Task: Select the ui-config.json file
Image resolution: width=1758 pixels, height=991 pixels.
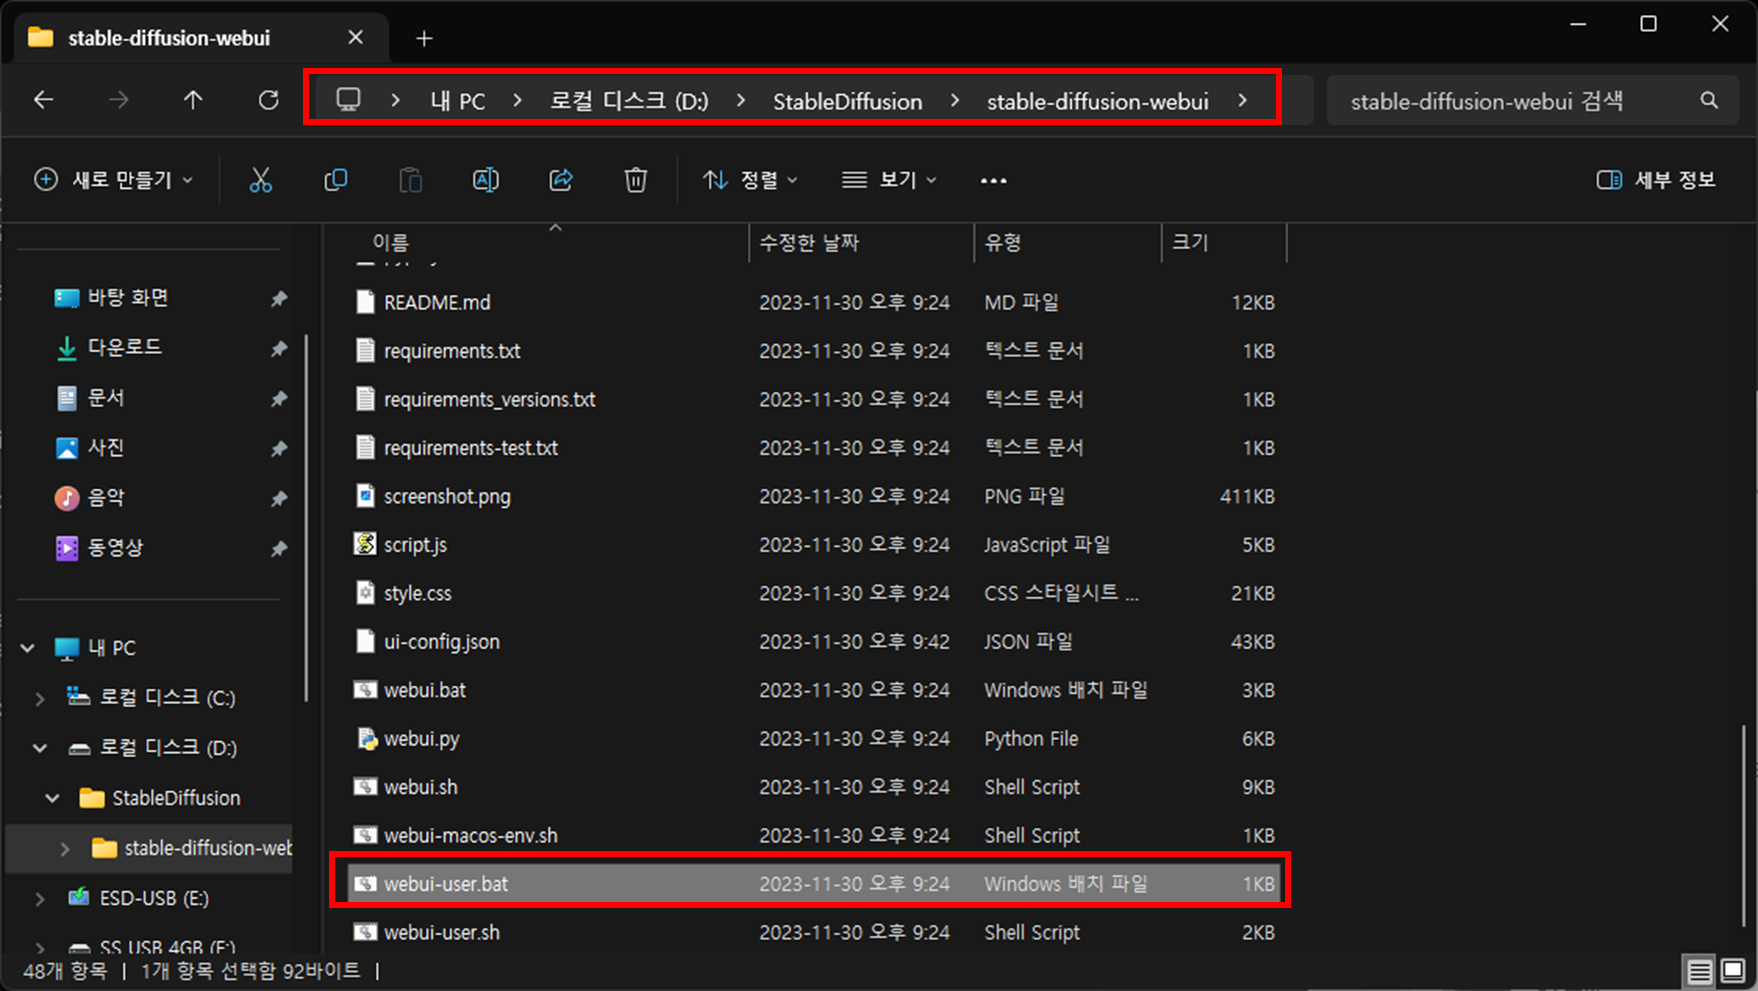Action: [x=814, y=641]
